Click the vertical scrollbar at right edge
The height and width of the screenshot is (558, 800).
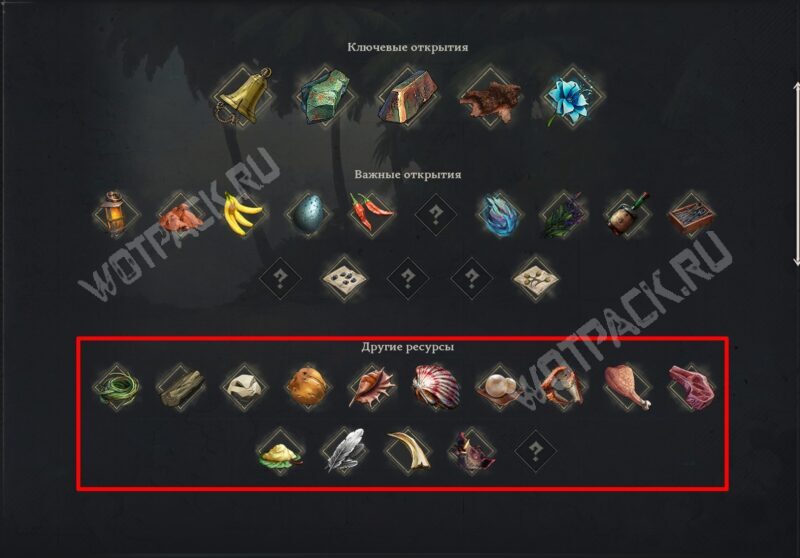tap(796, 173)
